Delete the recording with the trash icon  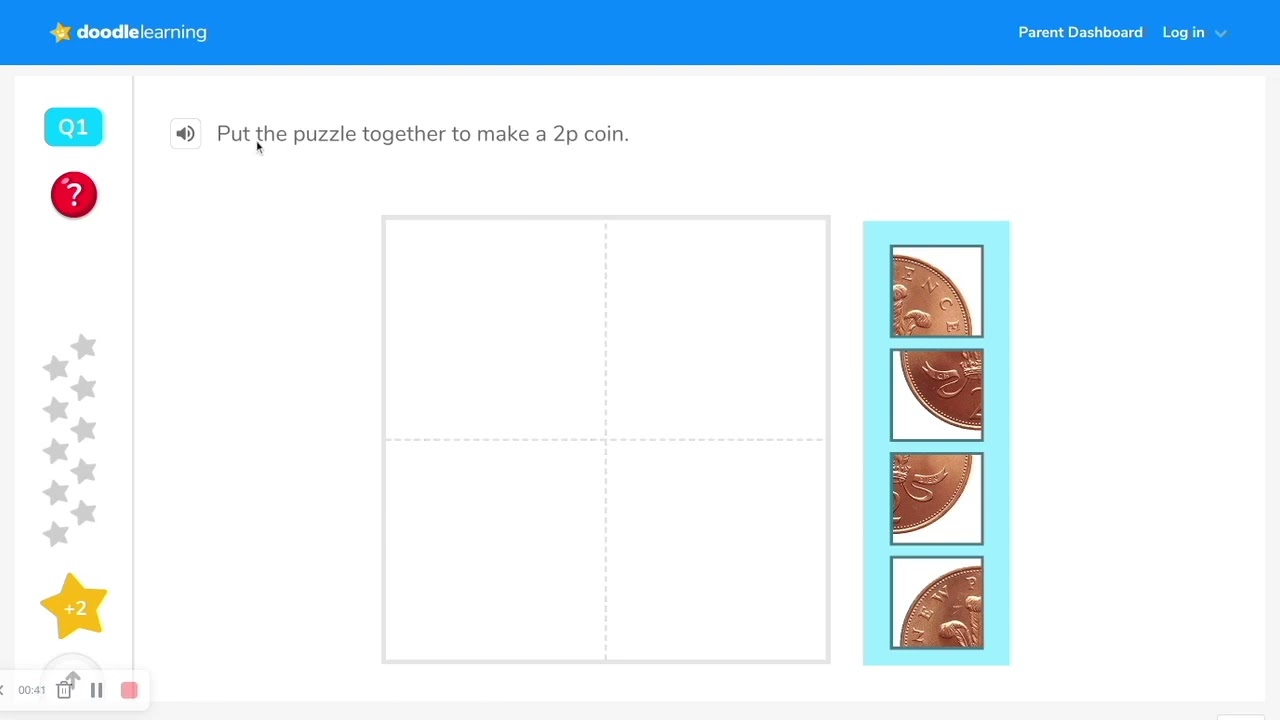64,690
